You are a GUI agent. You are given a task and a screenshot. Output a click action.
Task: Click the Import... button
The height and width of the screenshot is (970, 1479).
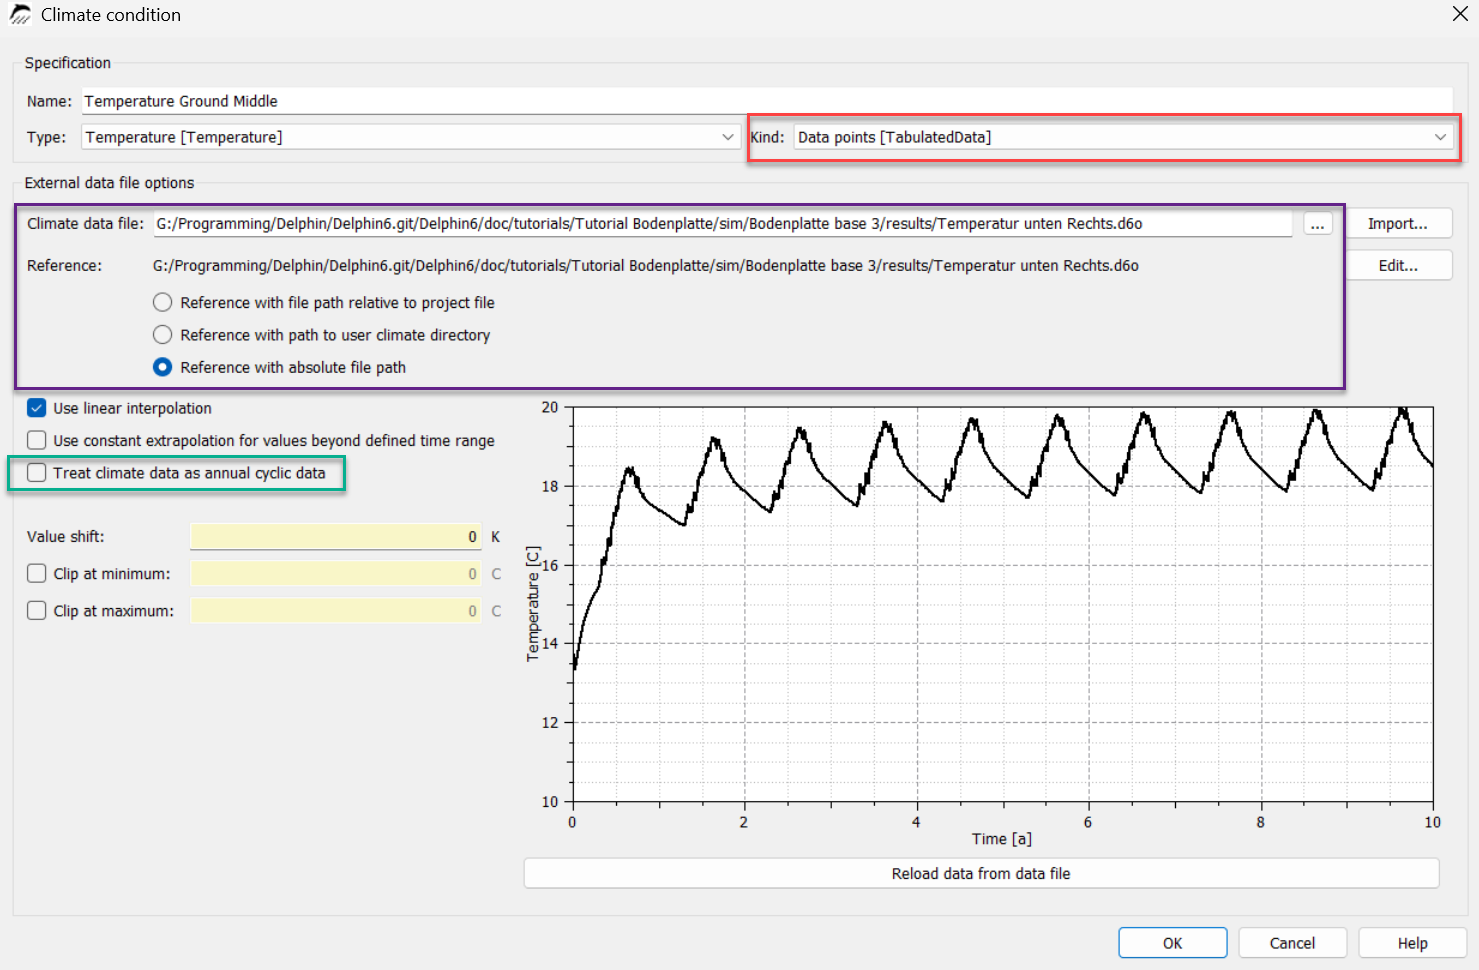pyautogui.click(x=1398, y=224)
